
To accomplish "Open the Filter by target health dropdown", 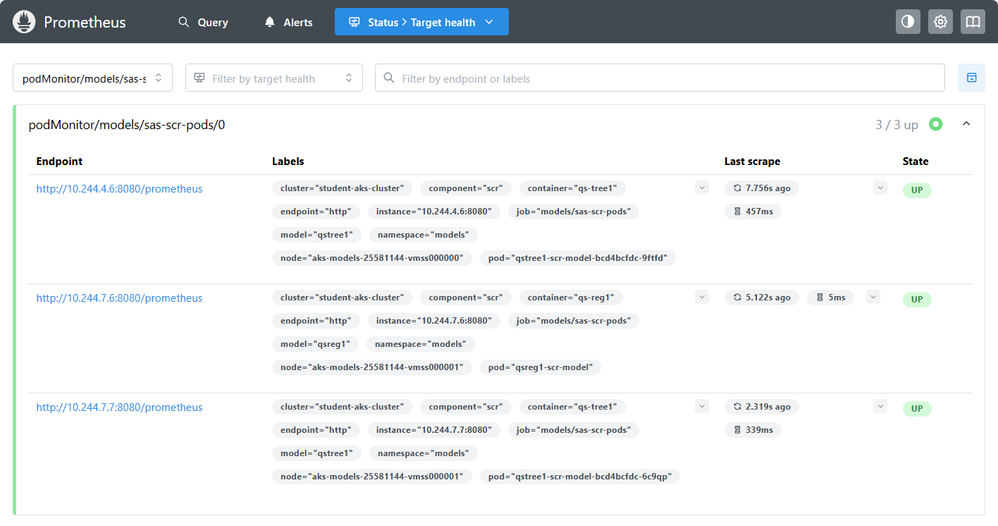I will click(274, 78).
